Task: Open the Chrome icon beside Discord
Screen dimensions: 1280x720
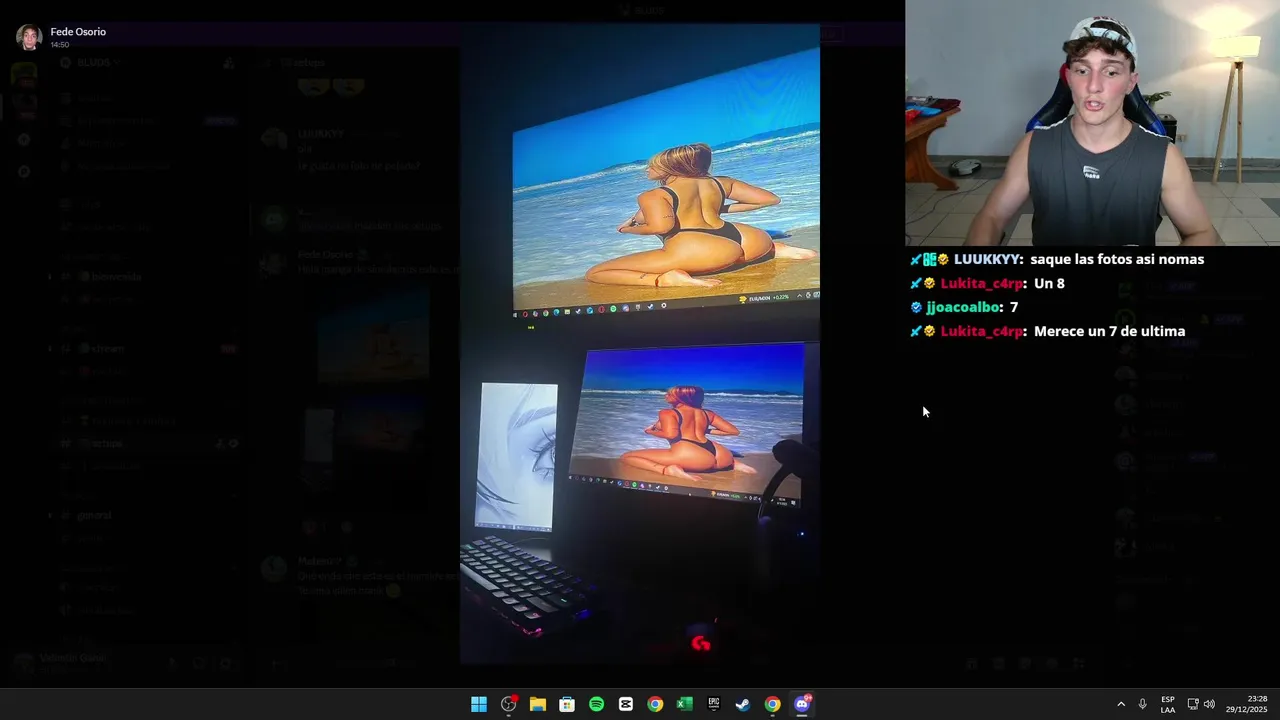Action: tap(772, 704)
